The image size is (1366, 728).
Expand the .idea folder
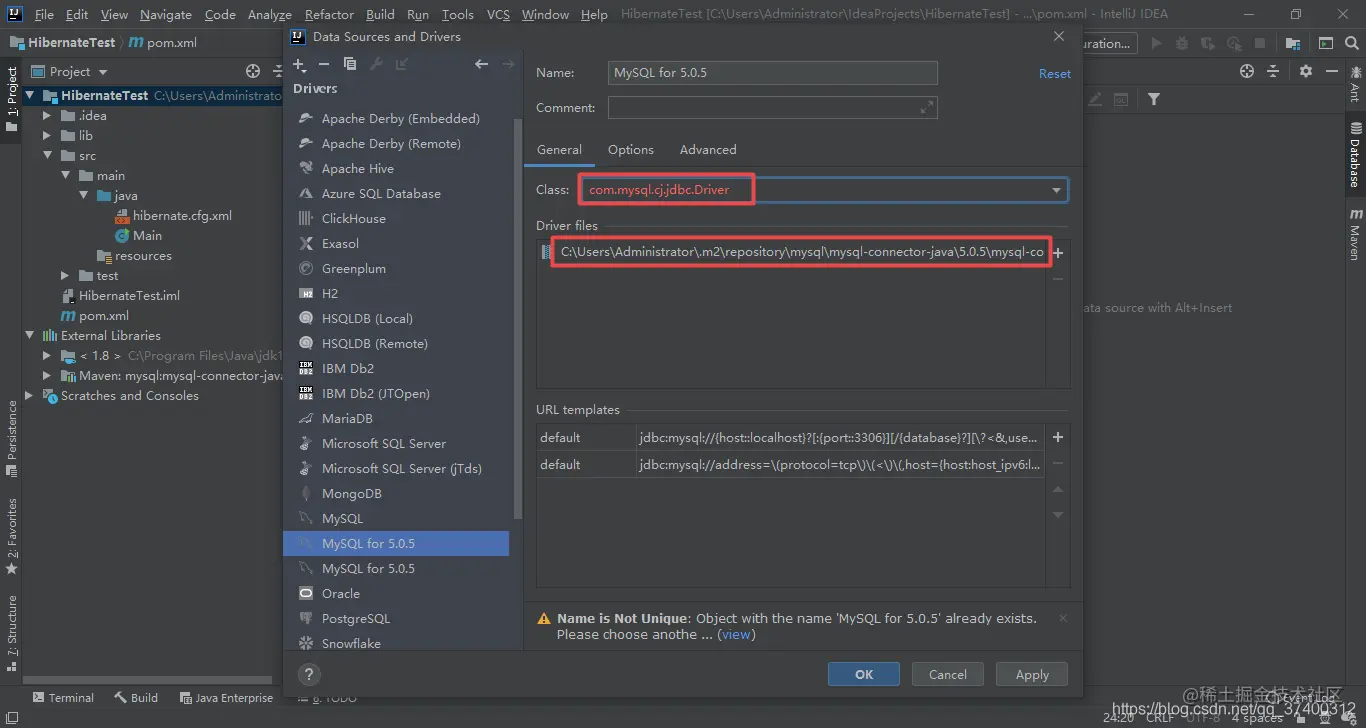pyautogui.click(x=47, y=115)
